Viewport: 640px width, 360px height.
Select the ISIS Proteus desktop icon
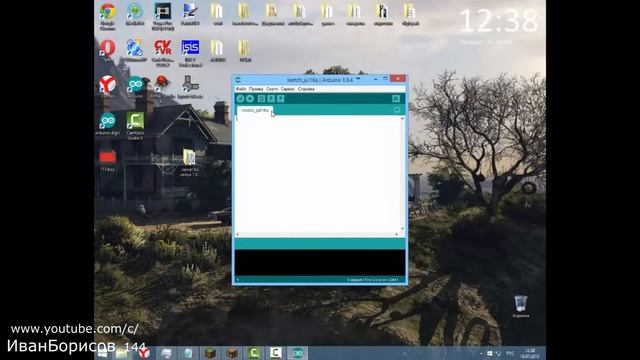[x=190, y=52]
